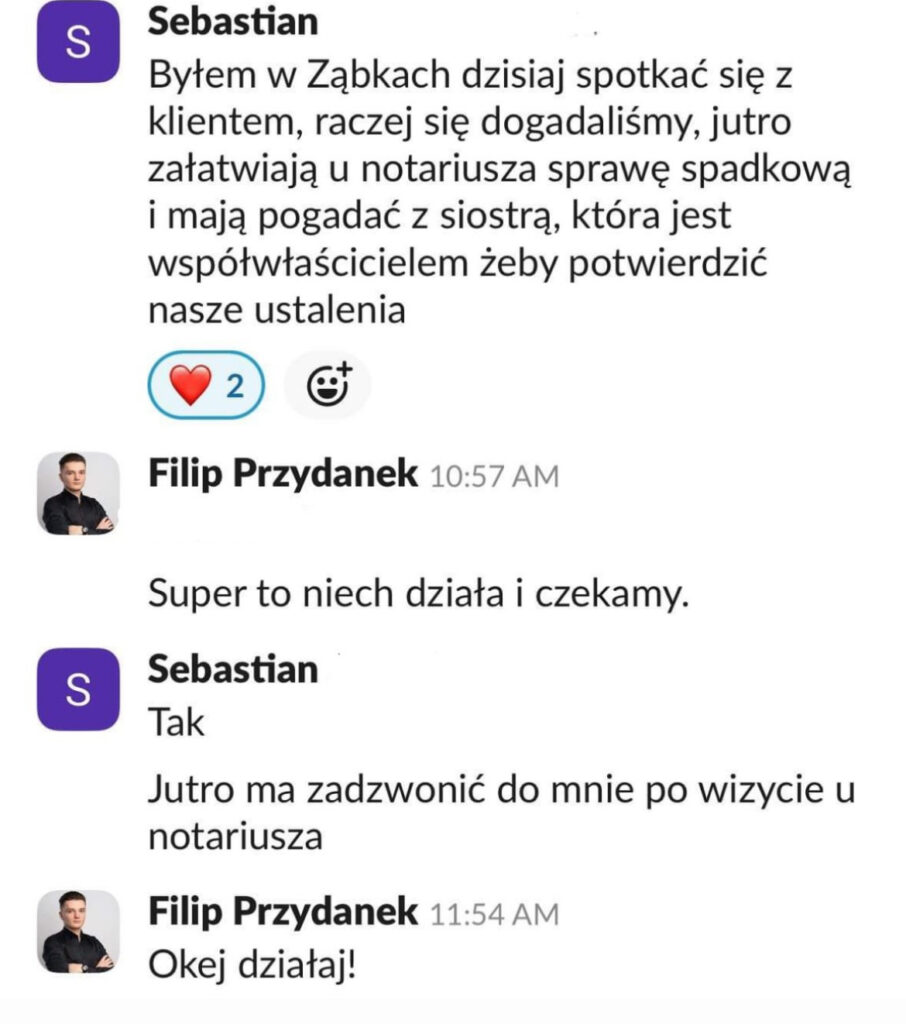Toggle the red heart reaction
The image size is (906, 1024).
(205, 383)
